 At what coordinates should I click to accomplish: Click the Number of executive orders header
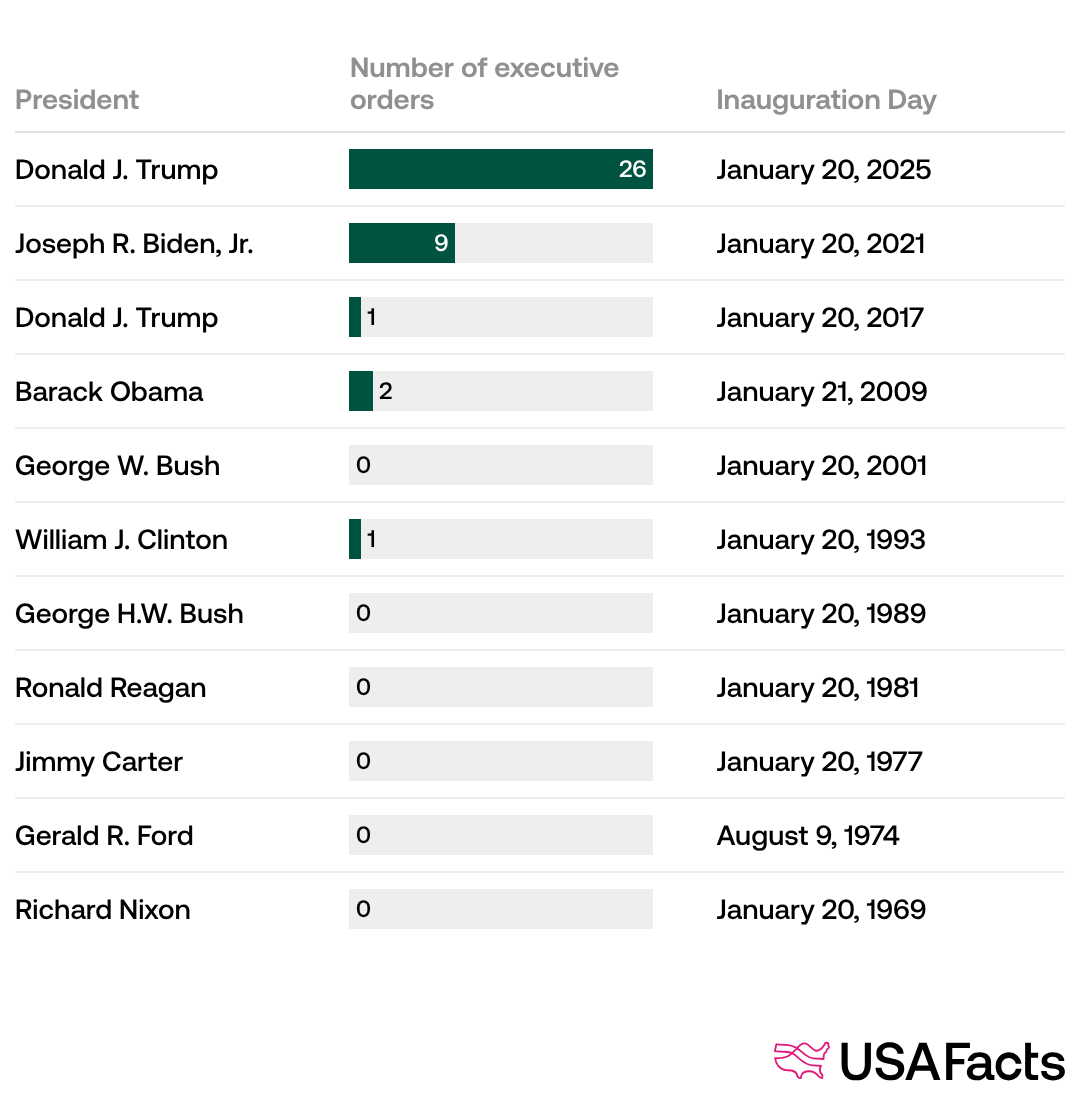[x=484, y=84]
